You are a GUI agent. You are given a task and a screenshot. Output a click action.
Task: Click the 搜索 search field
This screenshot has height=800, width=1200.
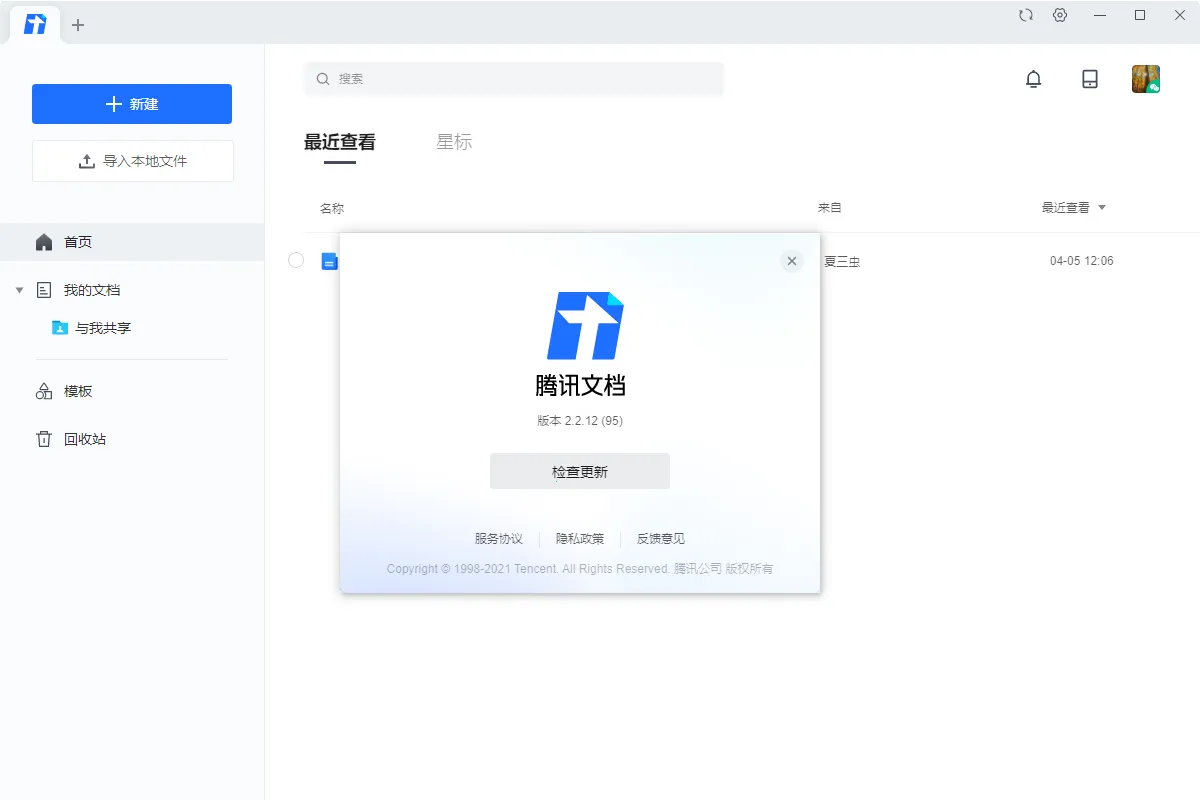(514, 79)
